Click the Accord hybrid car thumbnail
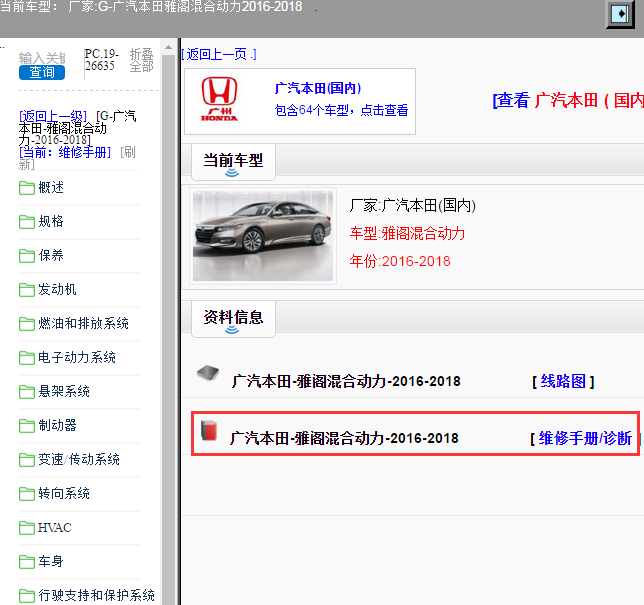 [263, 236]
